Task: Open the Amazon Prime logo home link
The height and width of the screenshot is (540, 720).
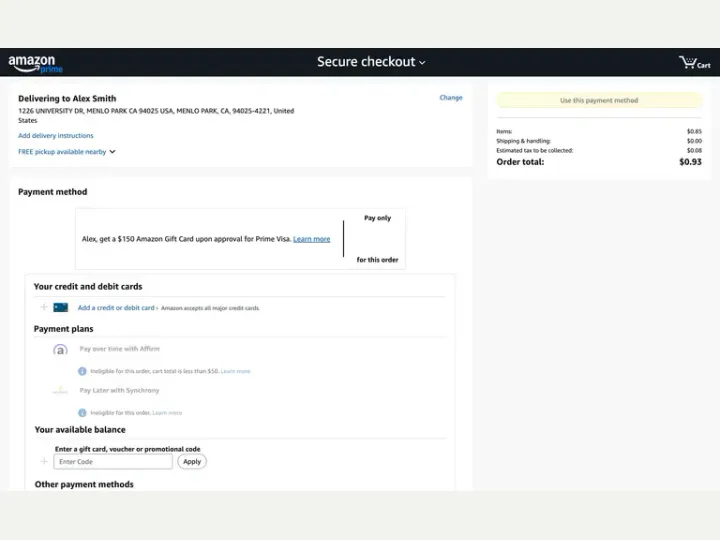Action: tap(35, 63)
